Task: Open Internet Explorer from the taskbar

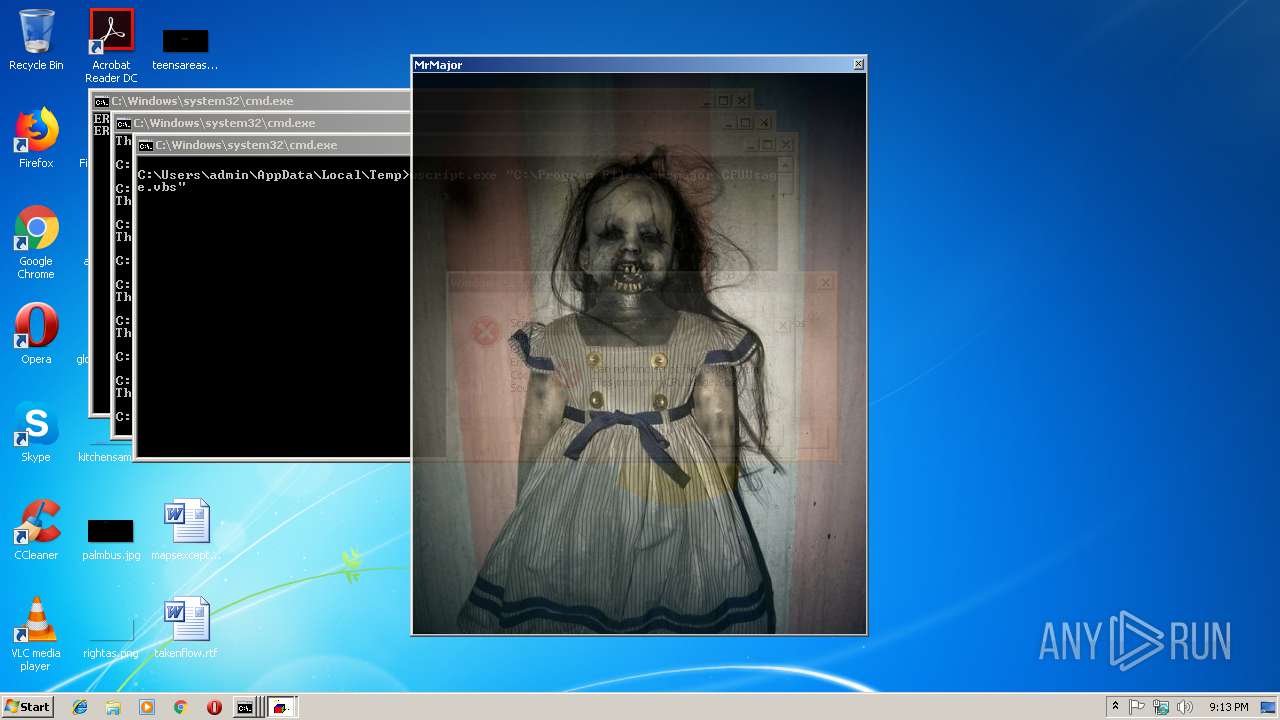Action: [x=80, y=707]
